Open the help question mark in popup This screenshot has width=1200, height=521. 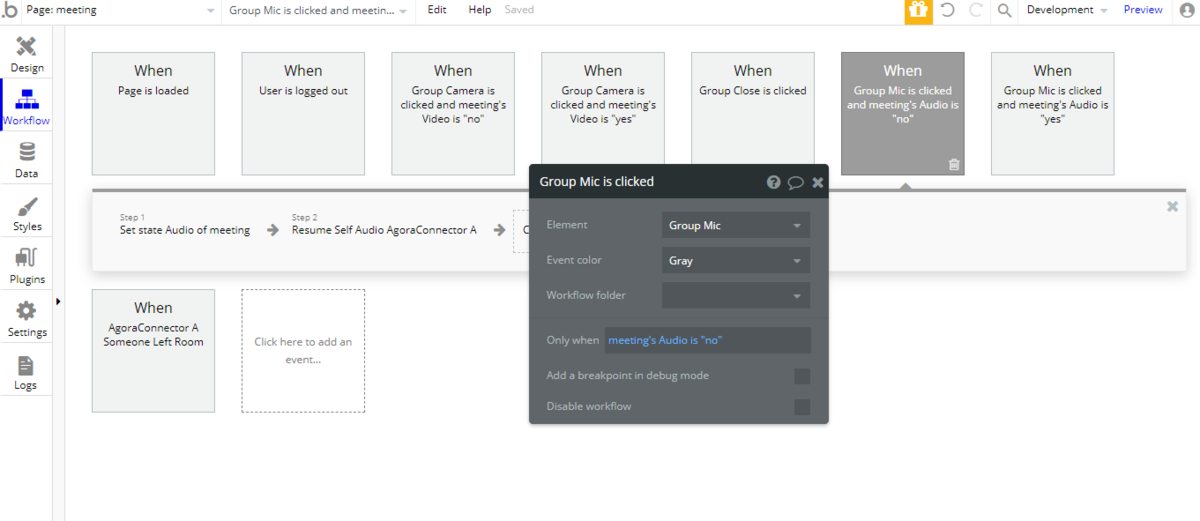(774, 182)
